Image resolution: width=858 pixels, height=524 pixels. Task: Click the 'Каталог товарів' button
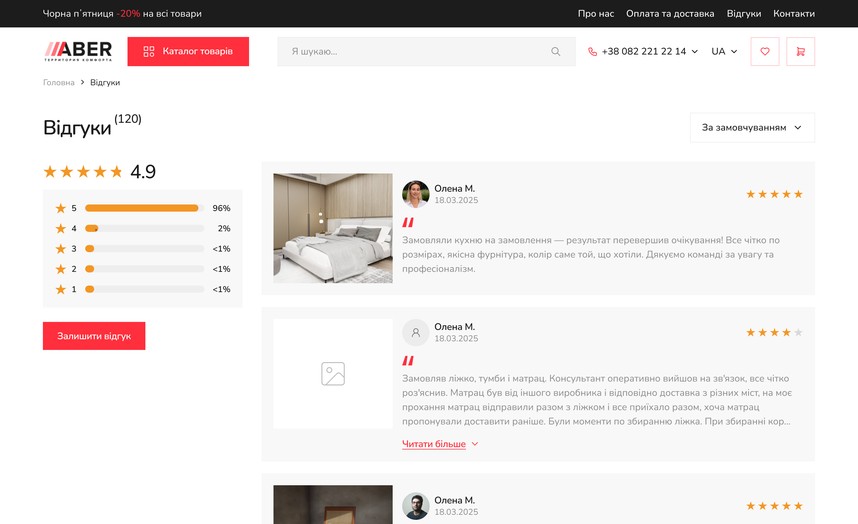coord(188,51)
